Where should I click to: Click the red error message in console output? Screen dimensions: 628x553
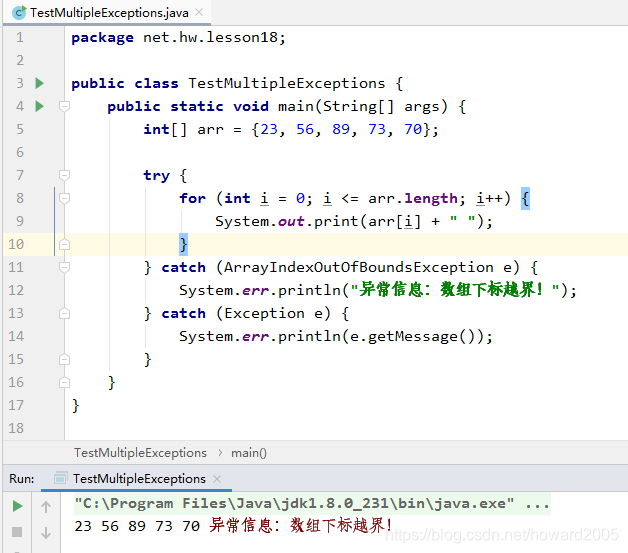(301, 525)
